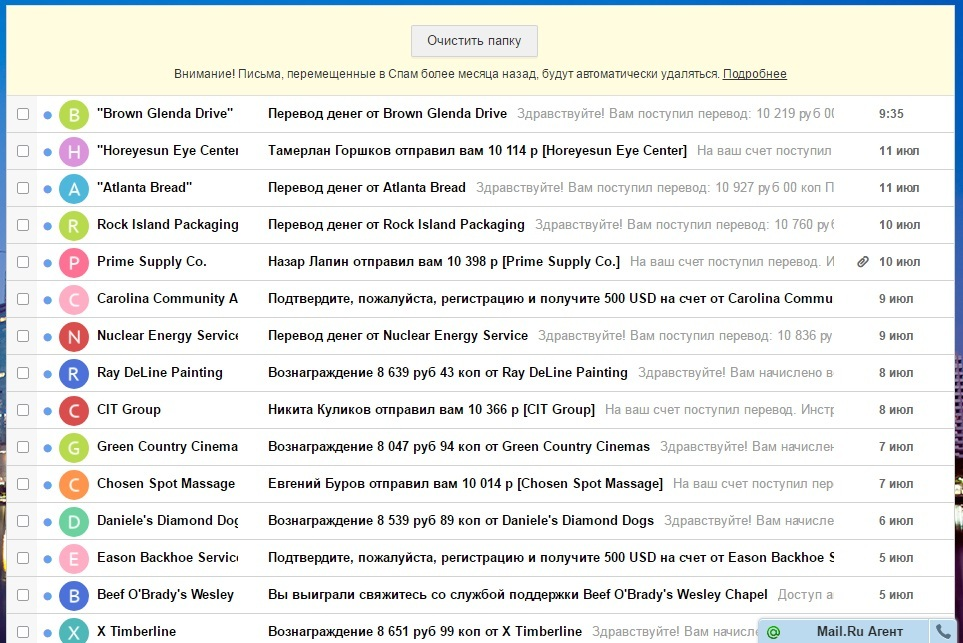Image resolution: width=963 pixels, height=643 pixels.
Task: Tick the Rock Island Packaging row checkbox
Action: click(23, 225)
